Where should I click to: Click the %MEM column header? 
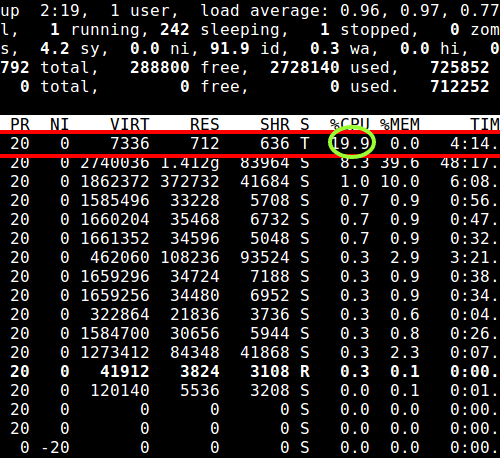pos(399,124)
